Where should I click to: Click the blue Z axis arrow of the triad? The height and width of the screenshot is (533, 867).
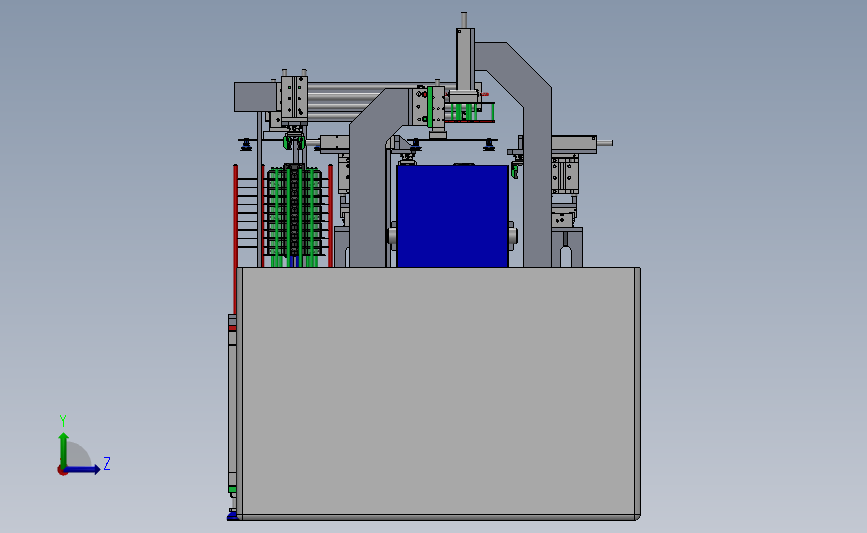[83, 469]
